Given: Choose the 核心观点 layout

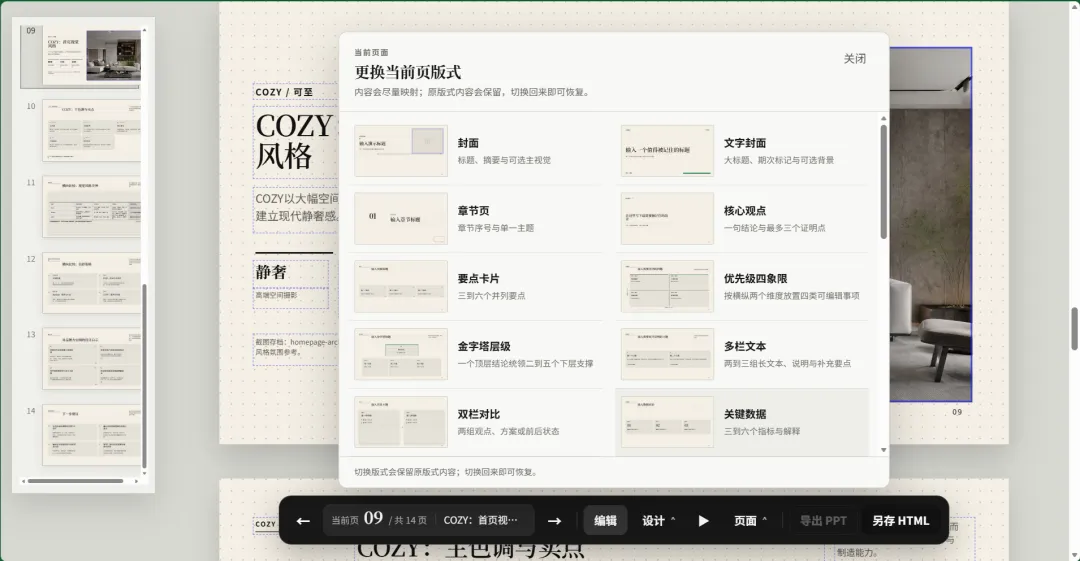Looking at the screenshot, I should (x=742, y=218).
